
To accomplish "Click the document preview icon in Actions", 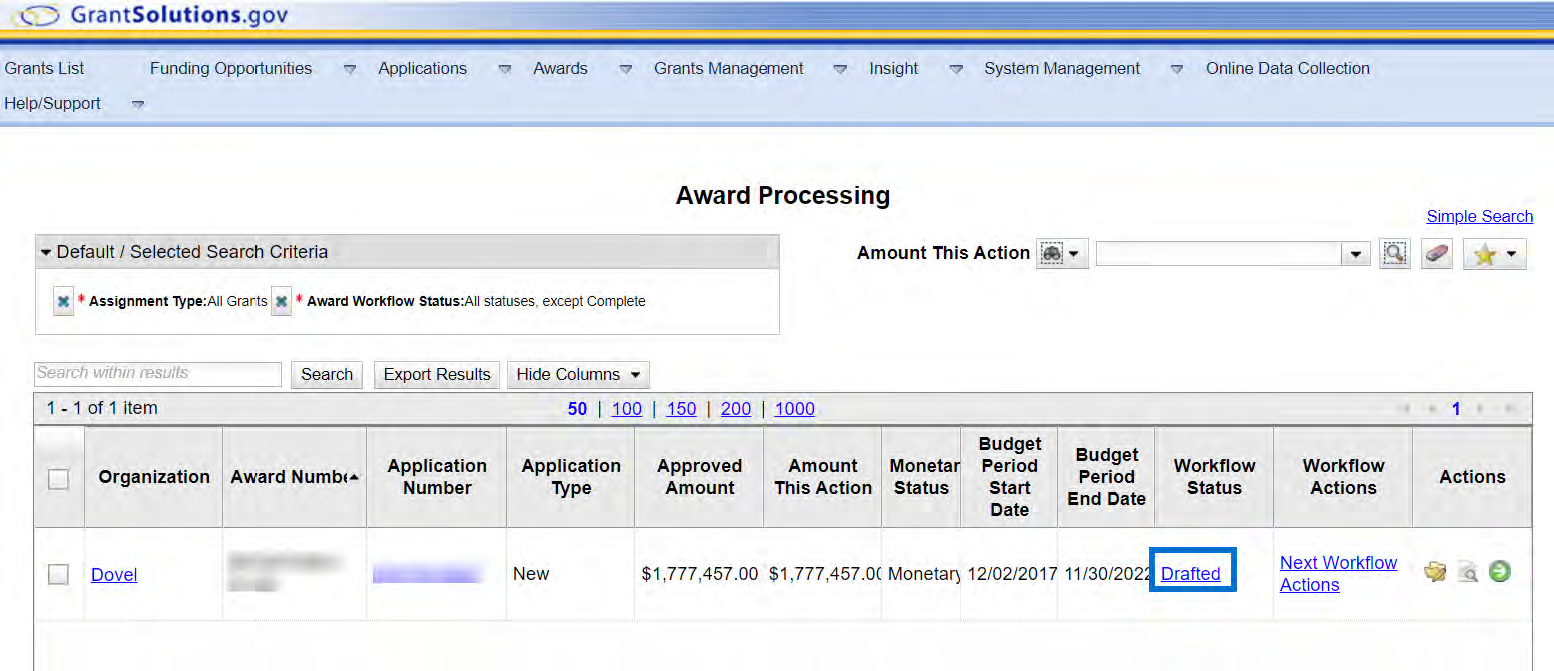I will click(1467, 572).
